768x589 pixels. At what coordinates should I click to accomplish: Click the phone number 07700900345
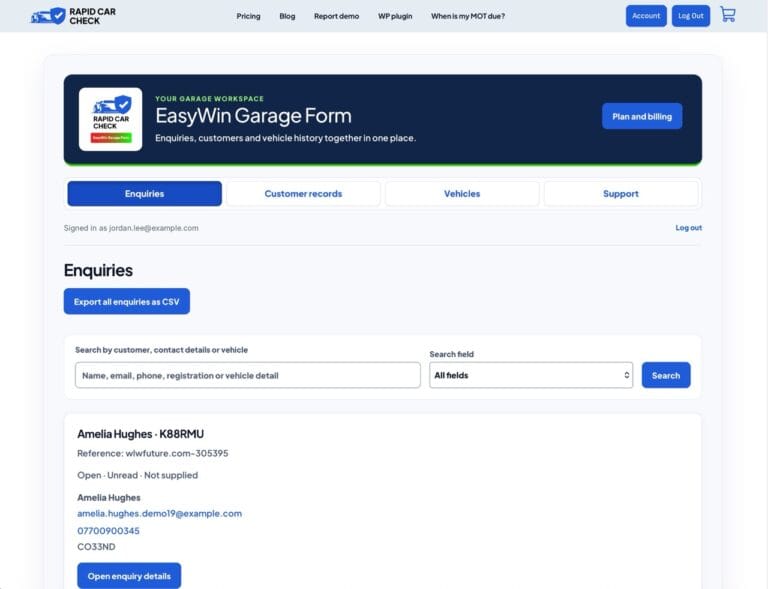[x=108, y=531]
